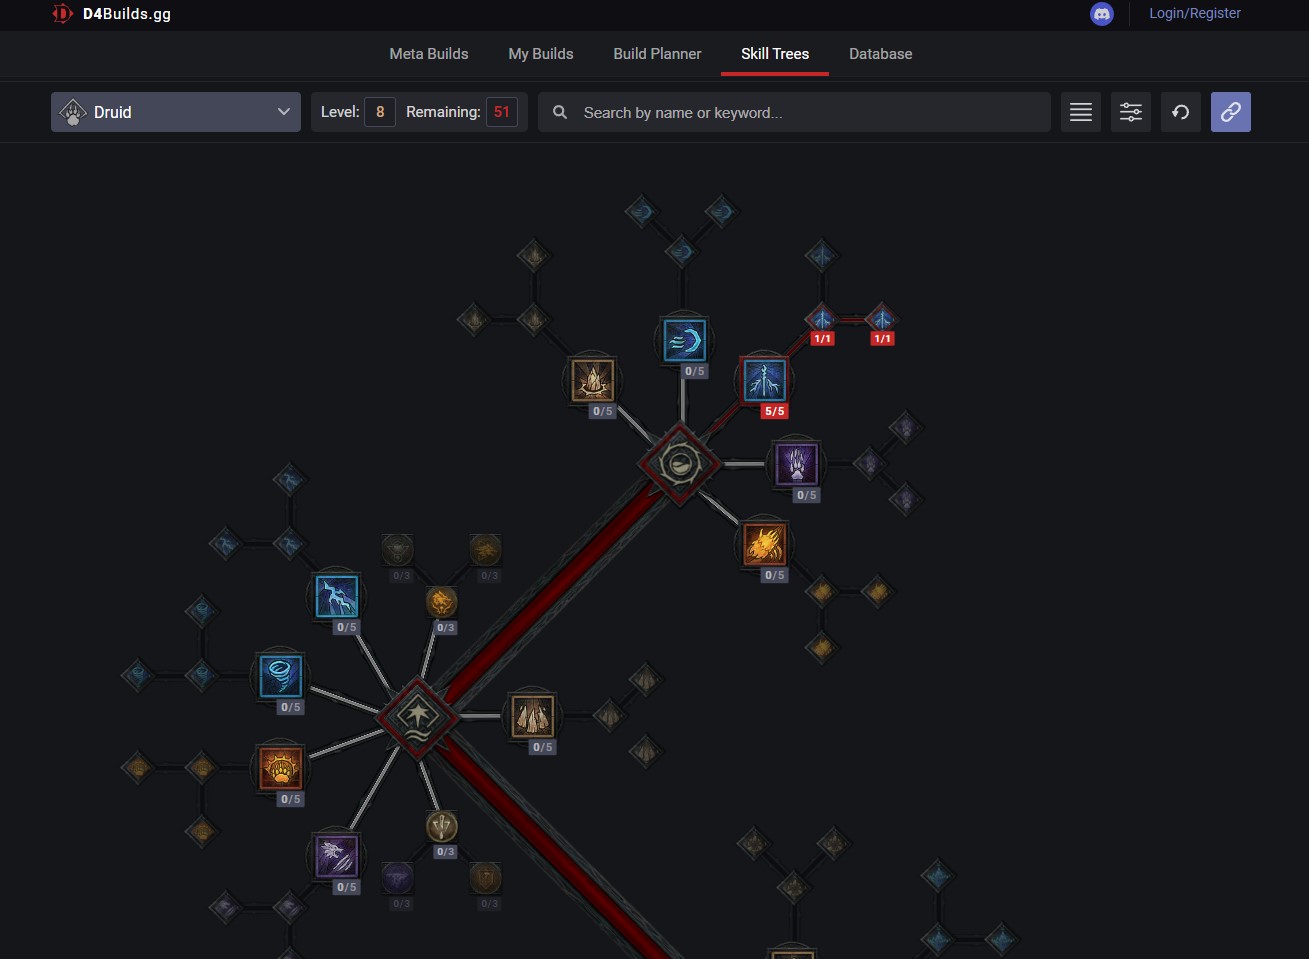Click the 0/5 badge under Wind Shear
This screenshot has width=1309, height=959.
(x=695, y=371)
